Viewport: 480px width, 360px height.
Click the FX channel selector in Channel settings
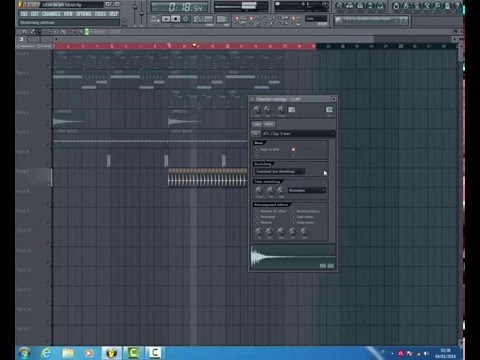(329, 110)
